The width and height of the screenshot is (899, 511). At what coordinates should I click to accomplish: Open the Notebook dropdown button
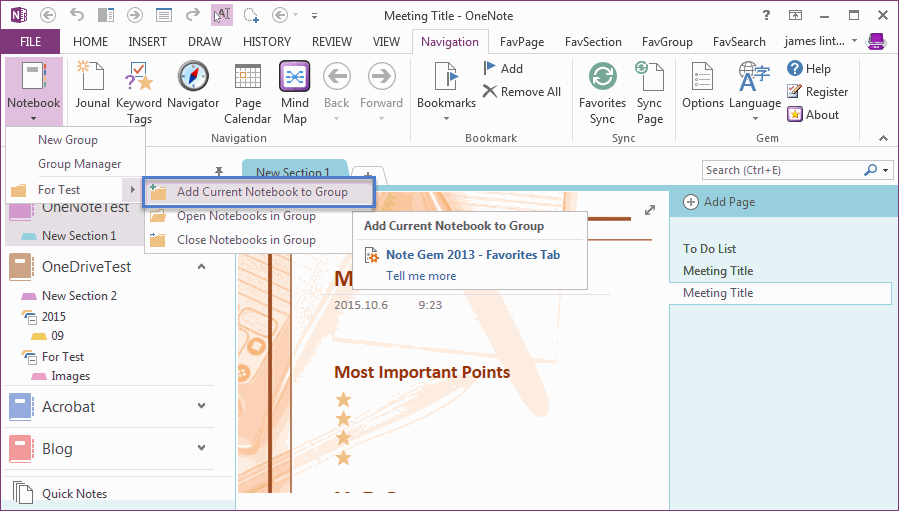point(34,92)
